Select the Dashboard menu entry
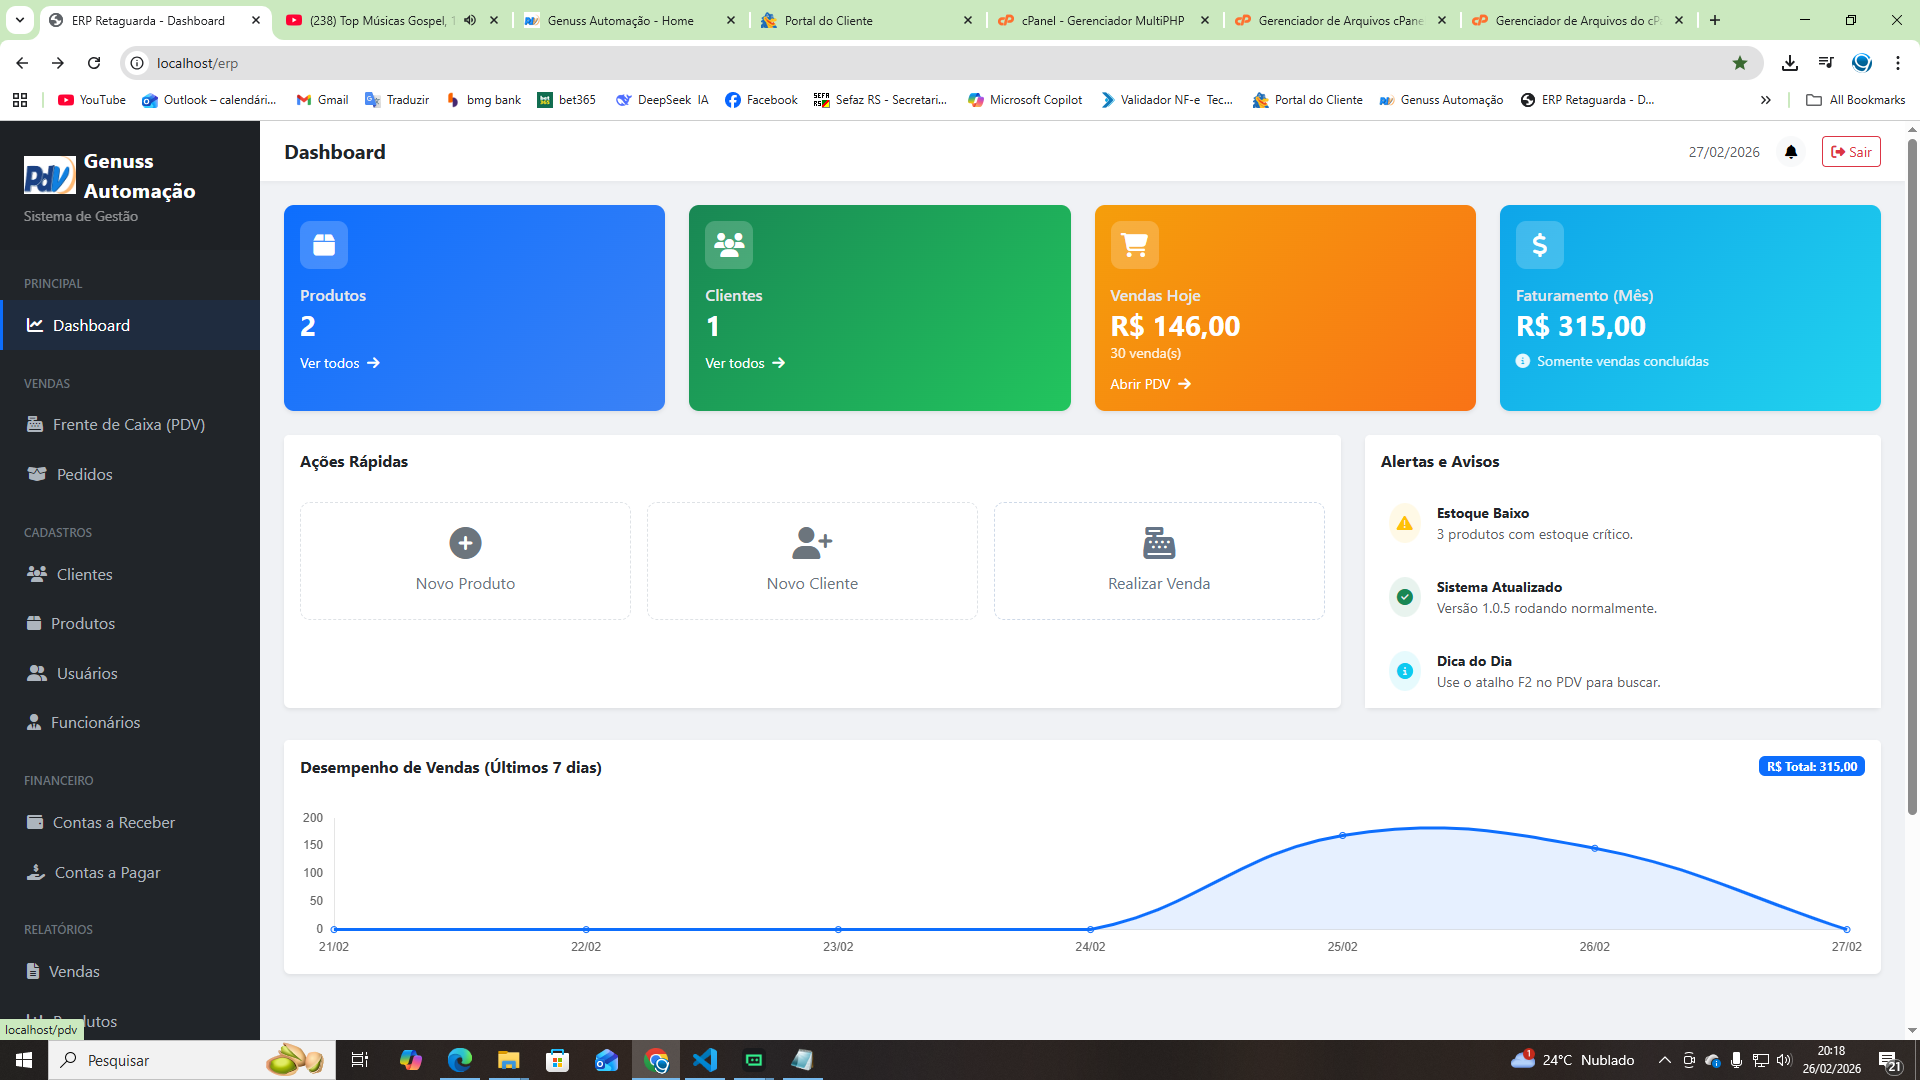 (91, 325)
